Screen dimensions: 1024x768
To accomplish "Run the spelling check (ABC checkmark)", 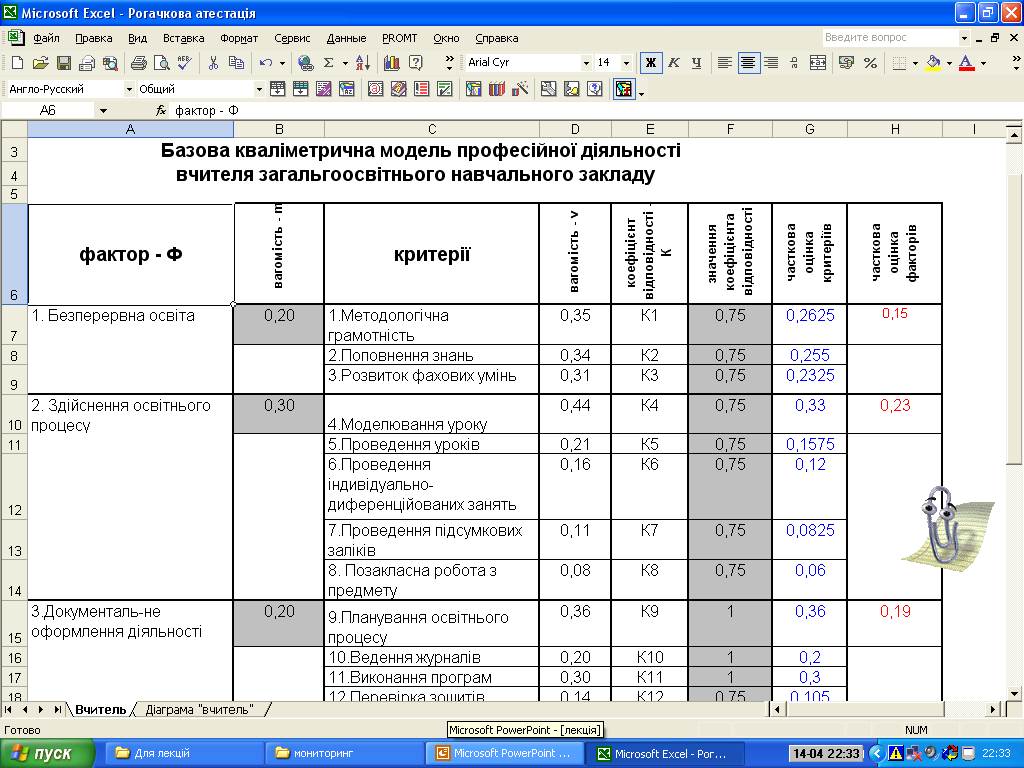I will pos(184,63).
